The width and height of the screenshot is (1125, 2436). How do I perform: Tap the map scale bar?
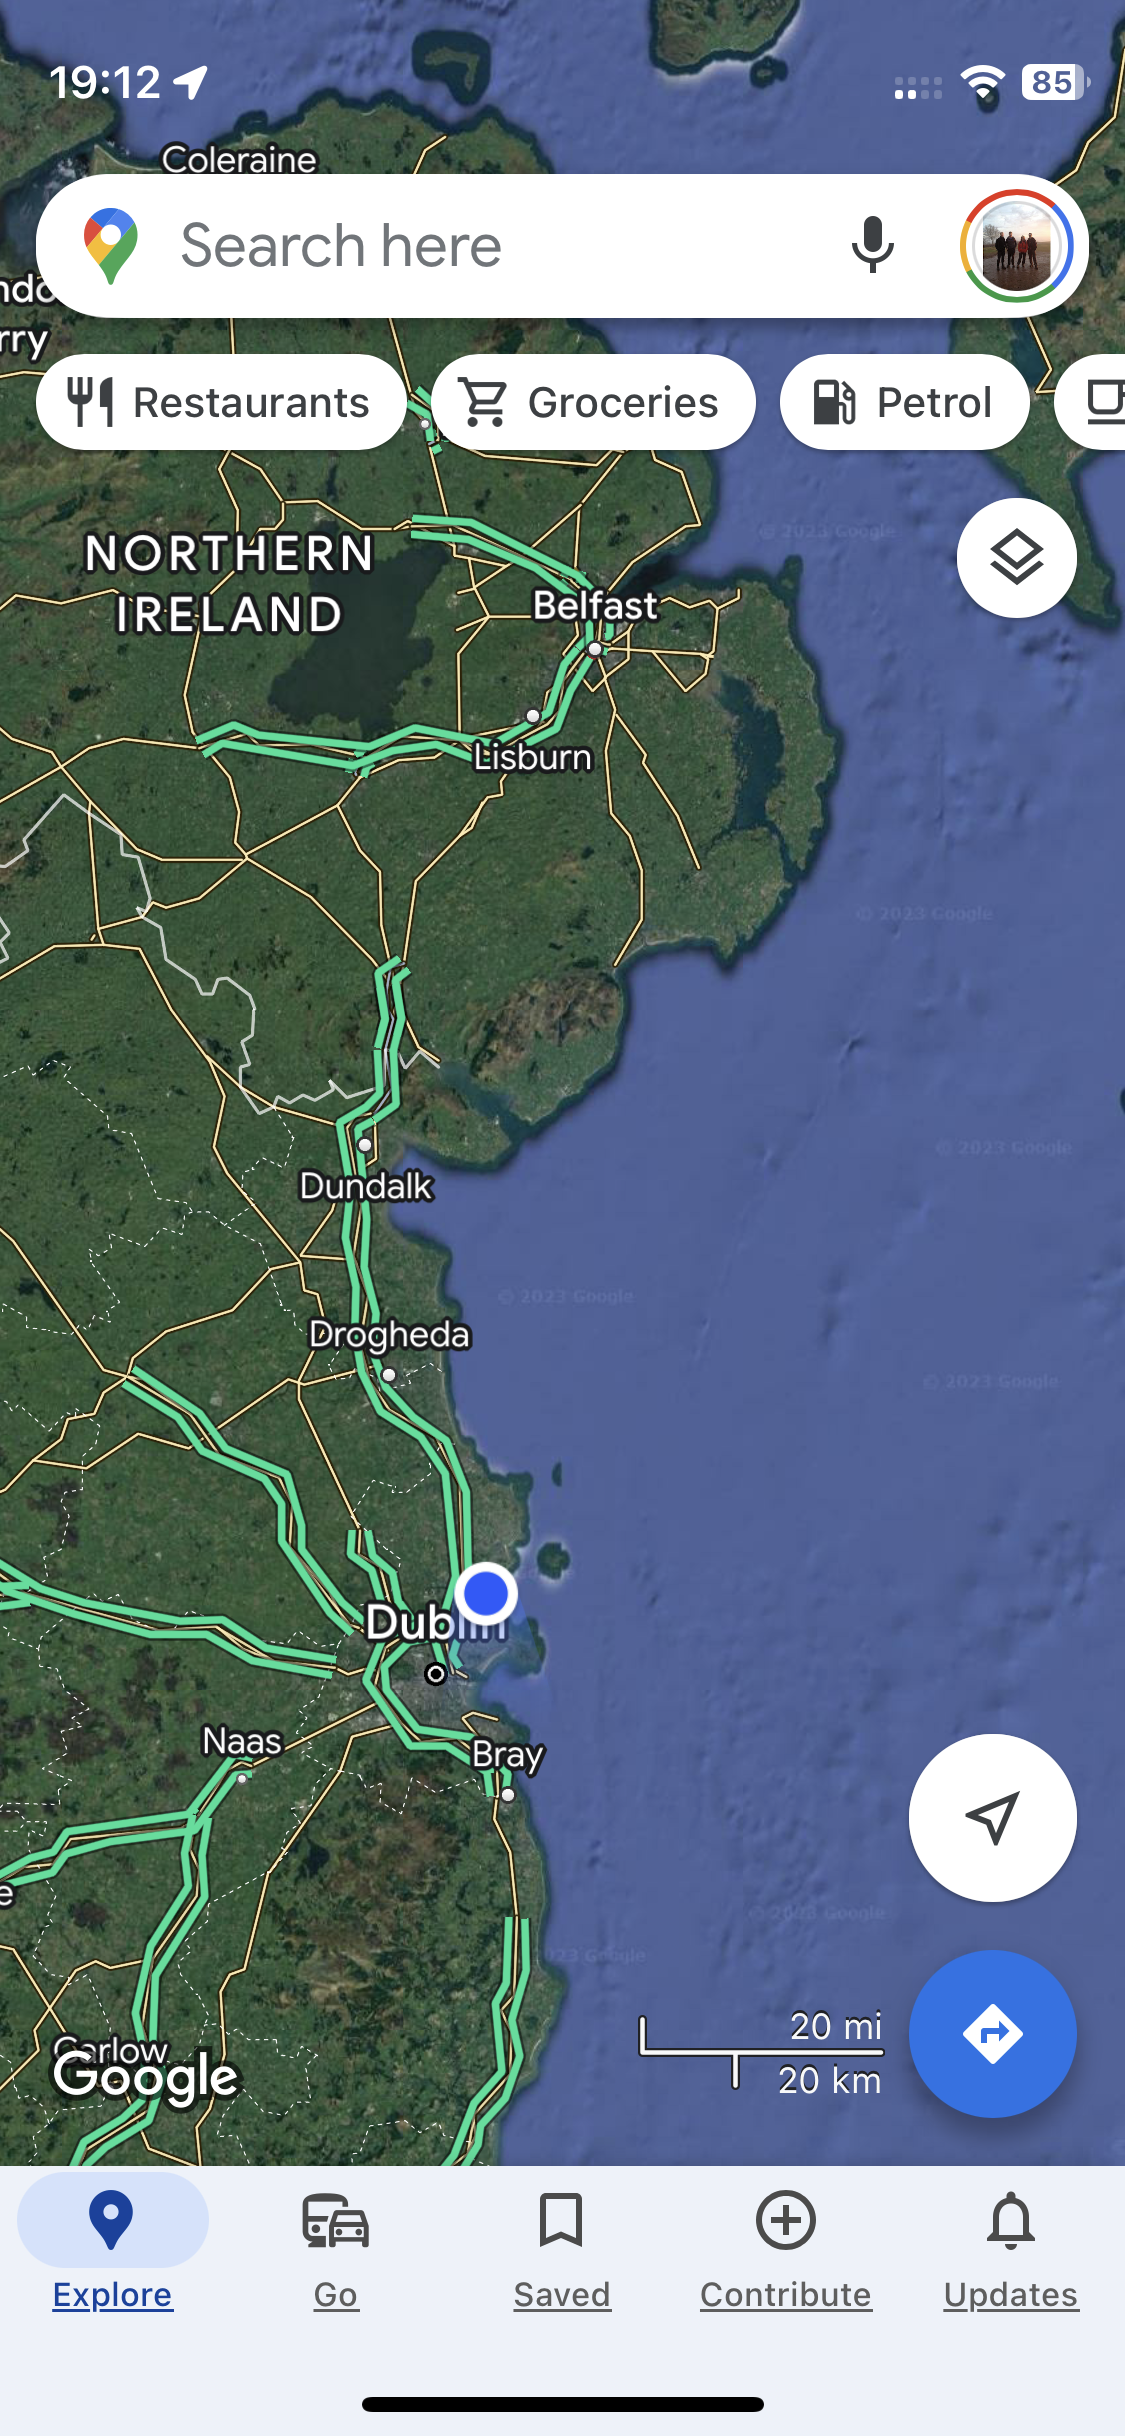coord(761,2052)
